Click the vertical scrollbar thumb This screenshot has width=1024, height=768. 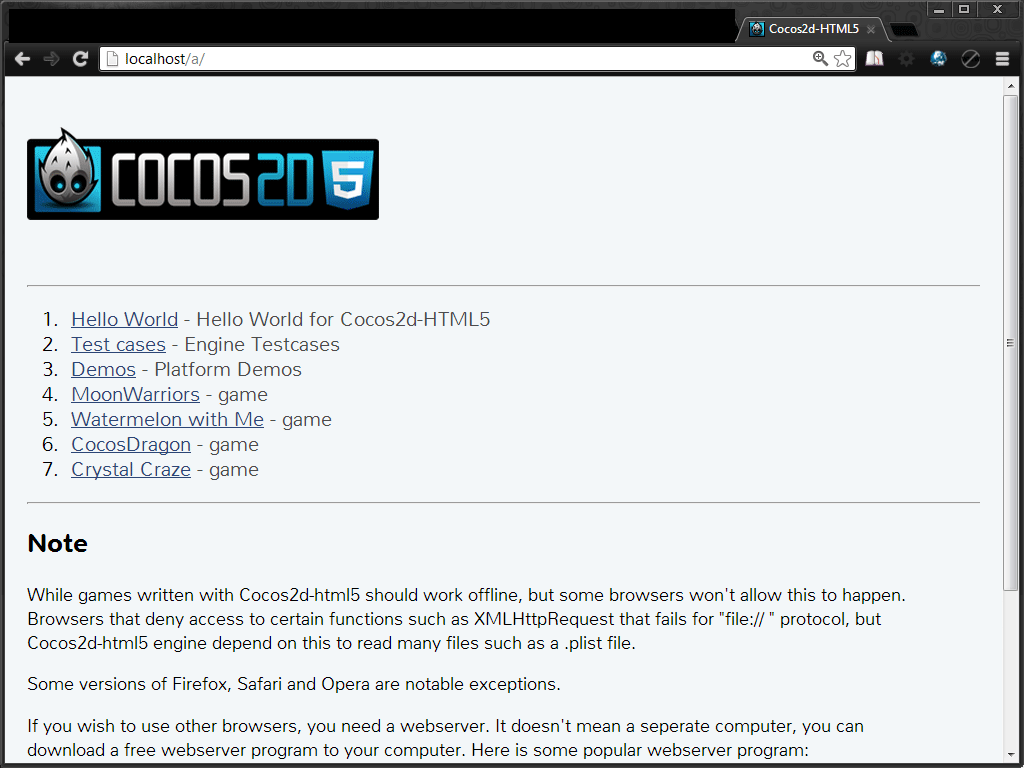1010,343
